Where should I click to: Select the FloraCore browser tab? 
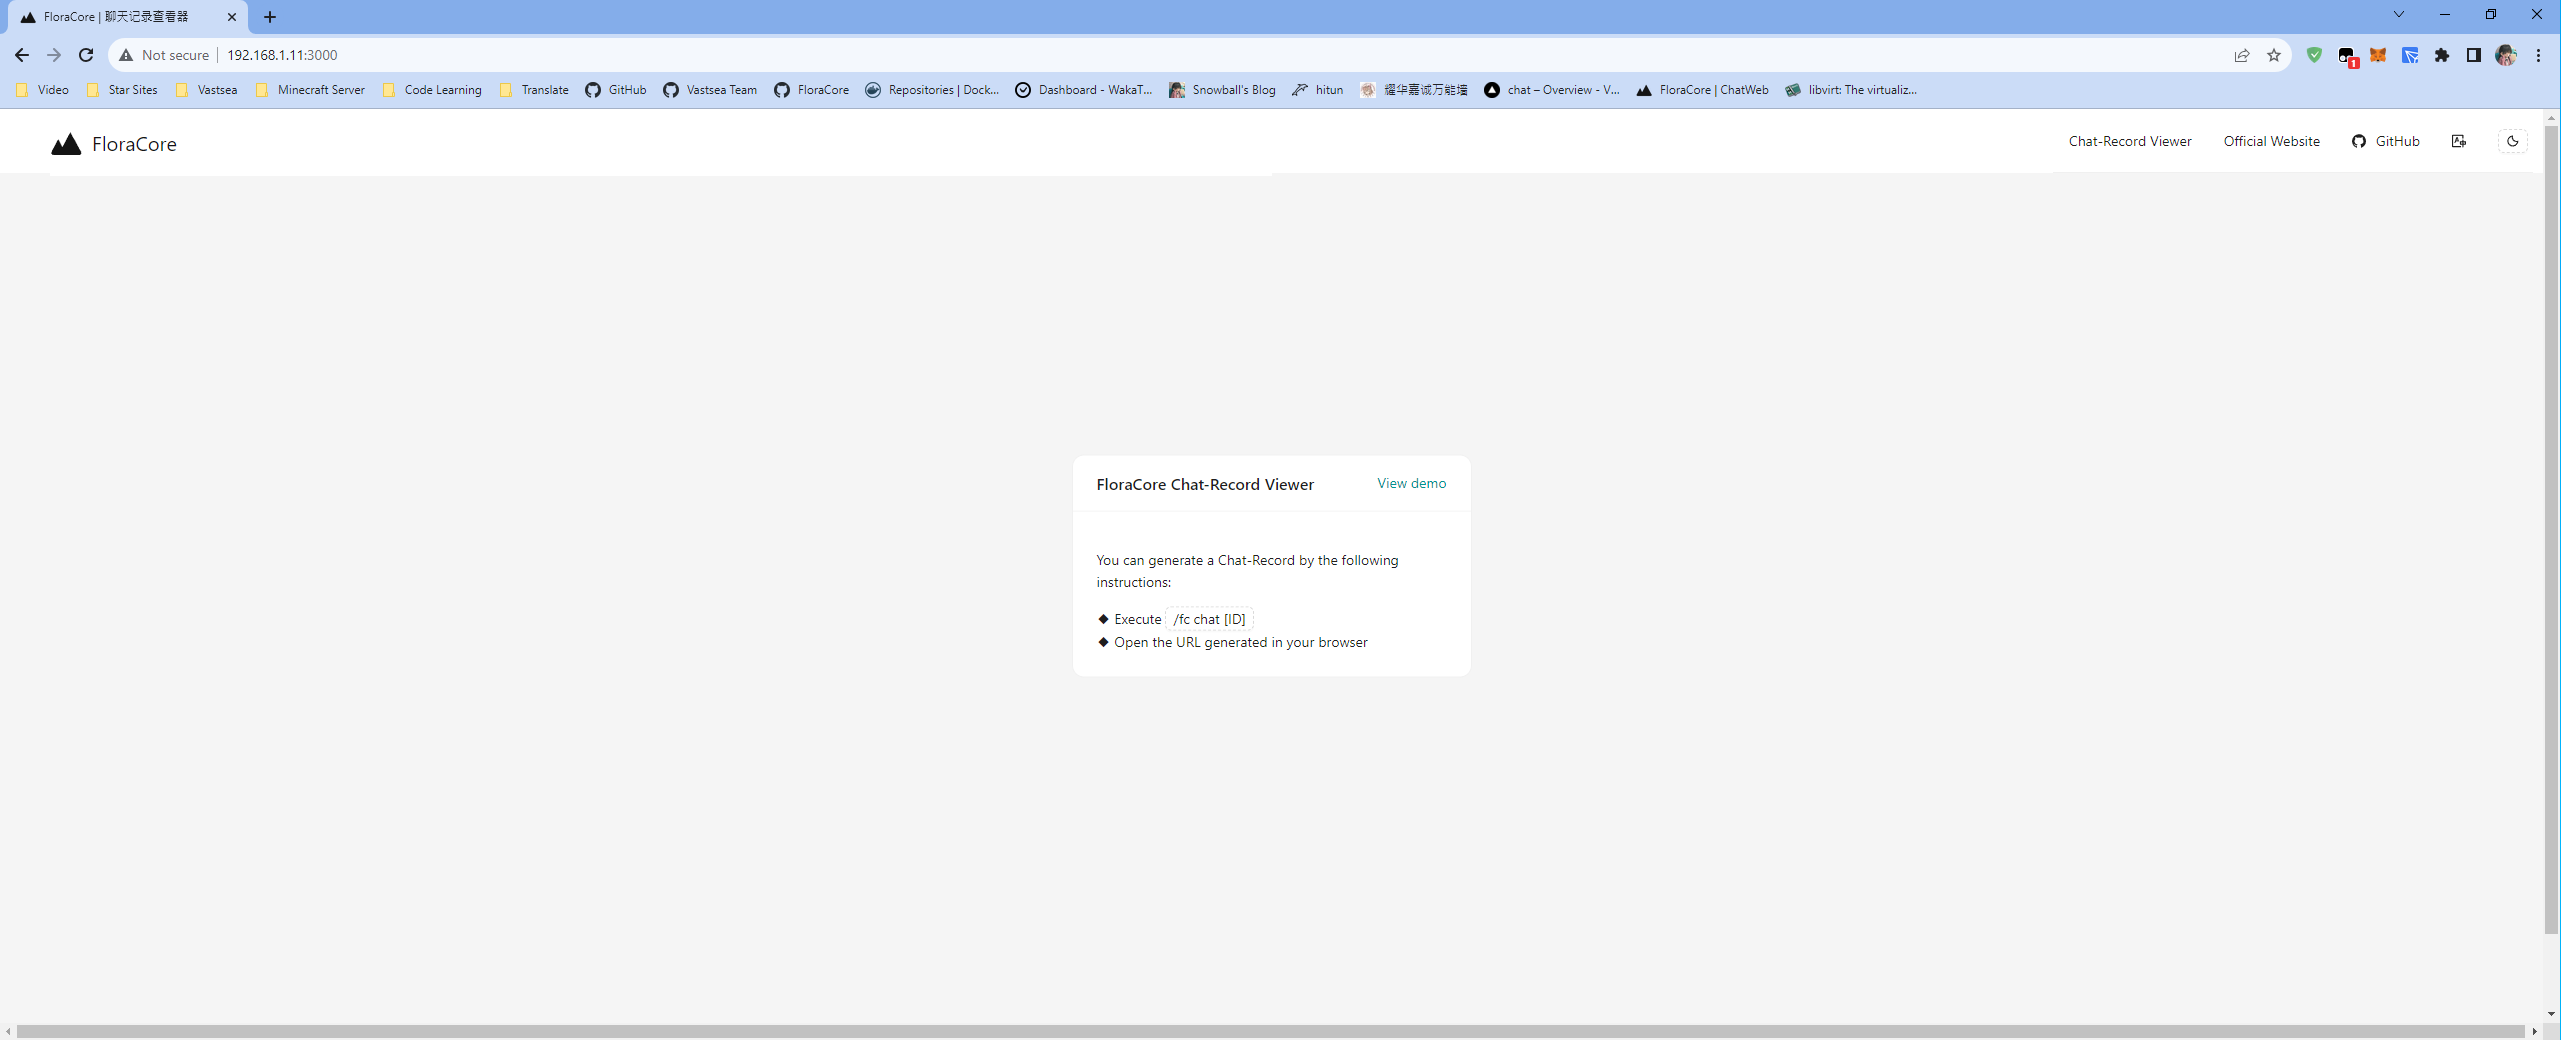tap(115, 17)
